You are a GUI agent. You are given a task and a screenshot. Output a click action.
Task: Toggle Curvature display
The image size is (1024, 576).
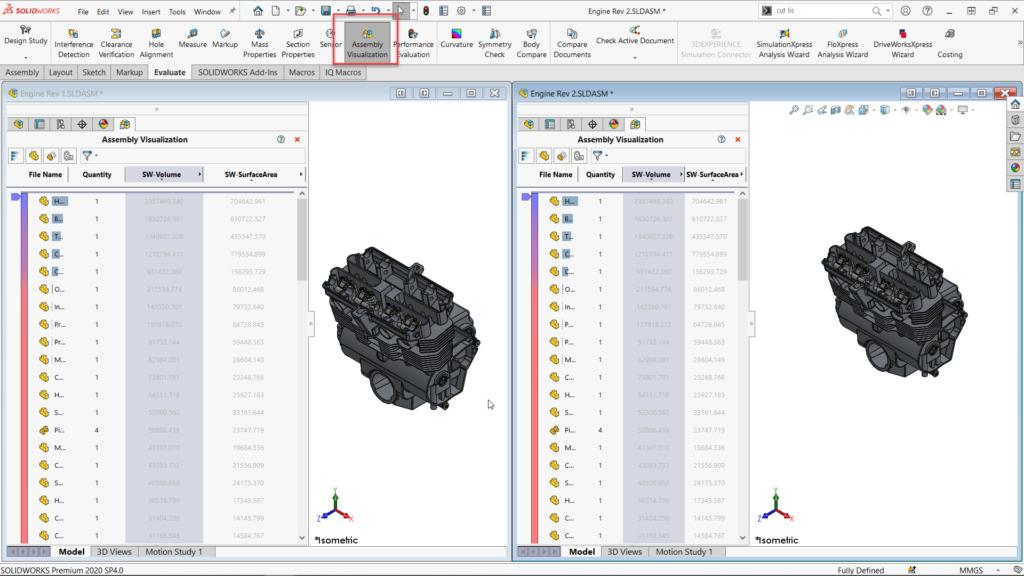click(456, 39)
